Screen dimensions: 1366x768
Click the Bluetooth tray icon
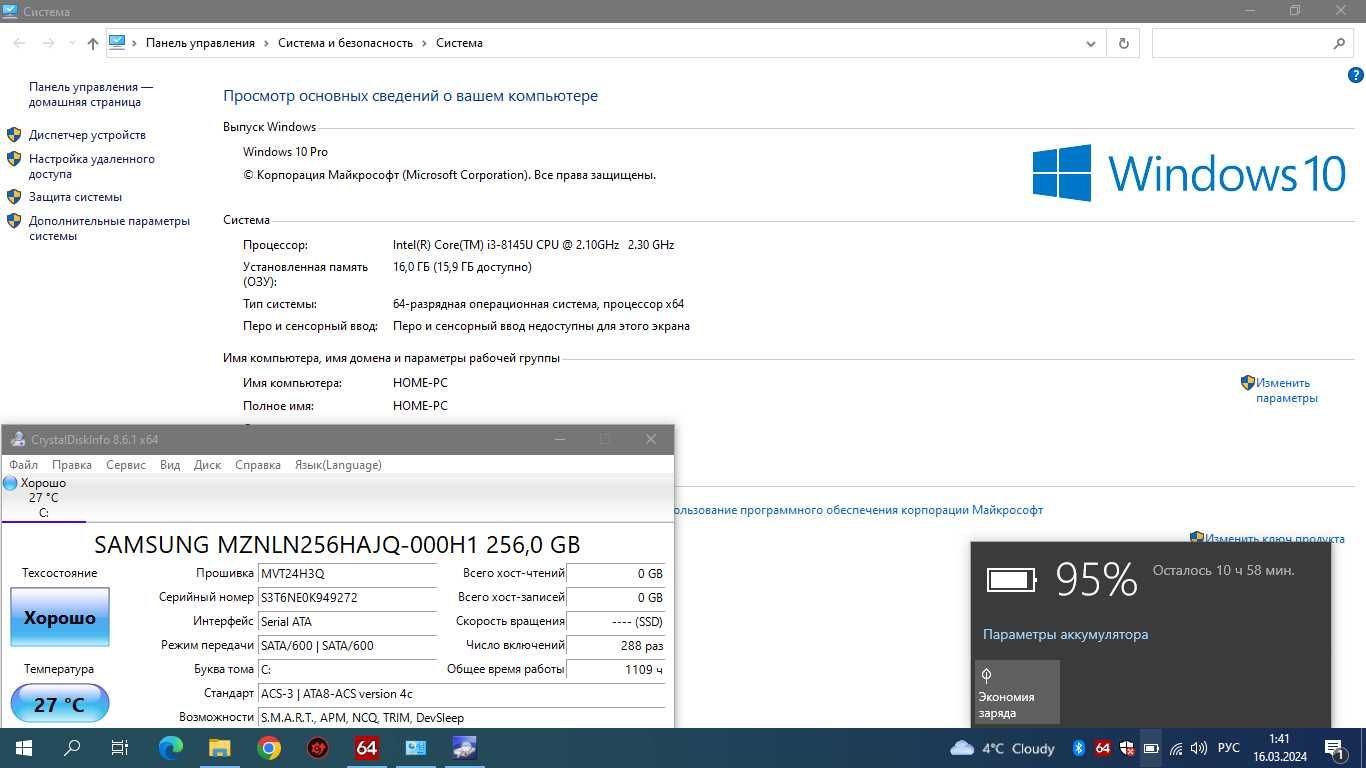point(1079,748)
